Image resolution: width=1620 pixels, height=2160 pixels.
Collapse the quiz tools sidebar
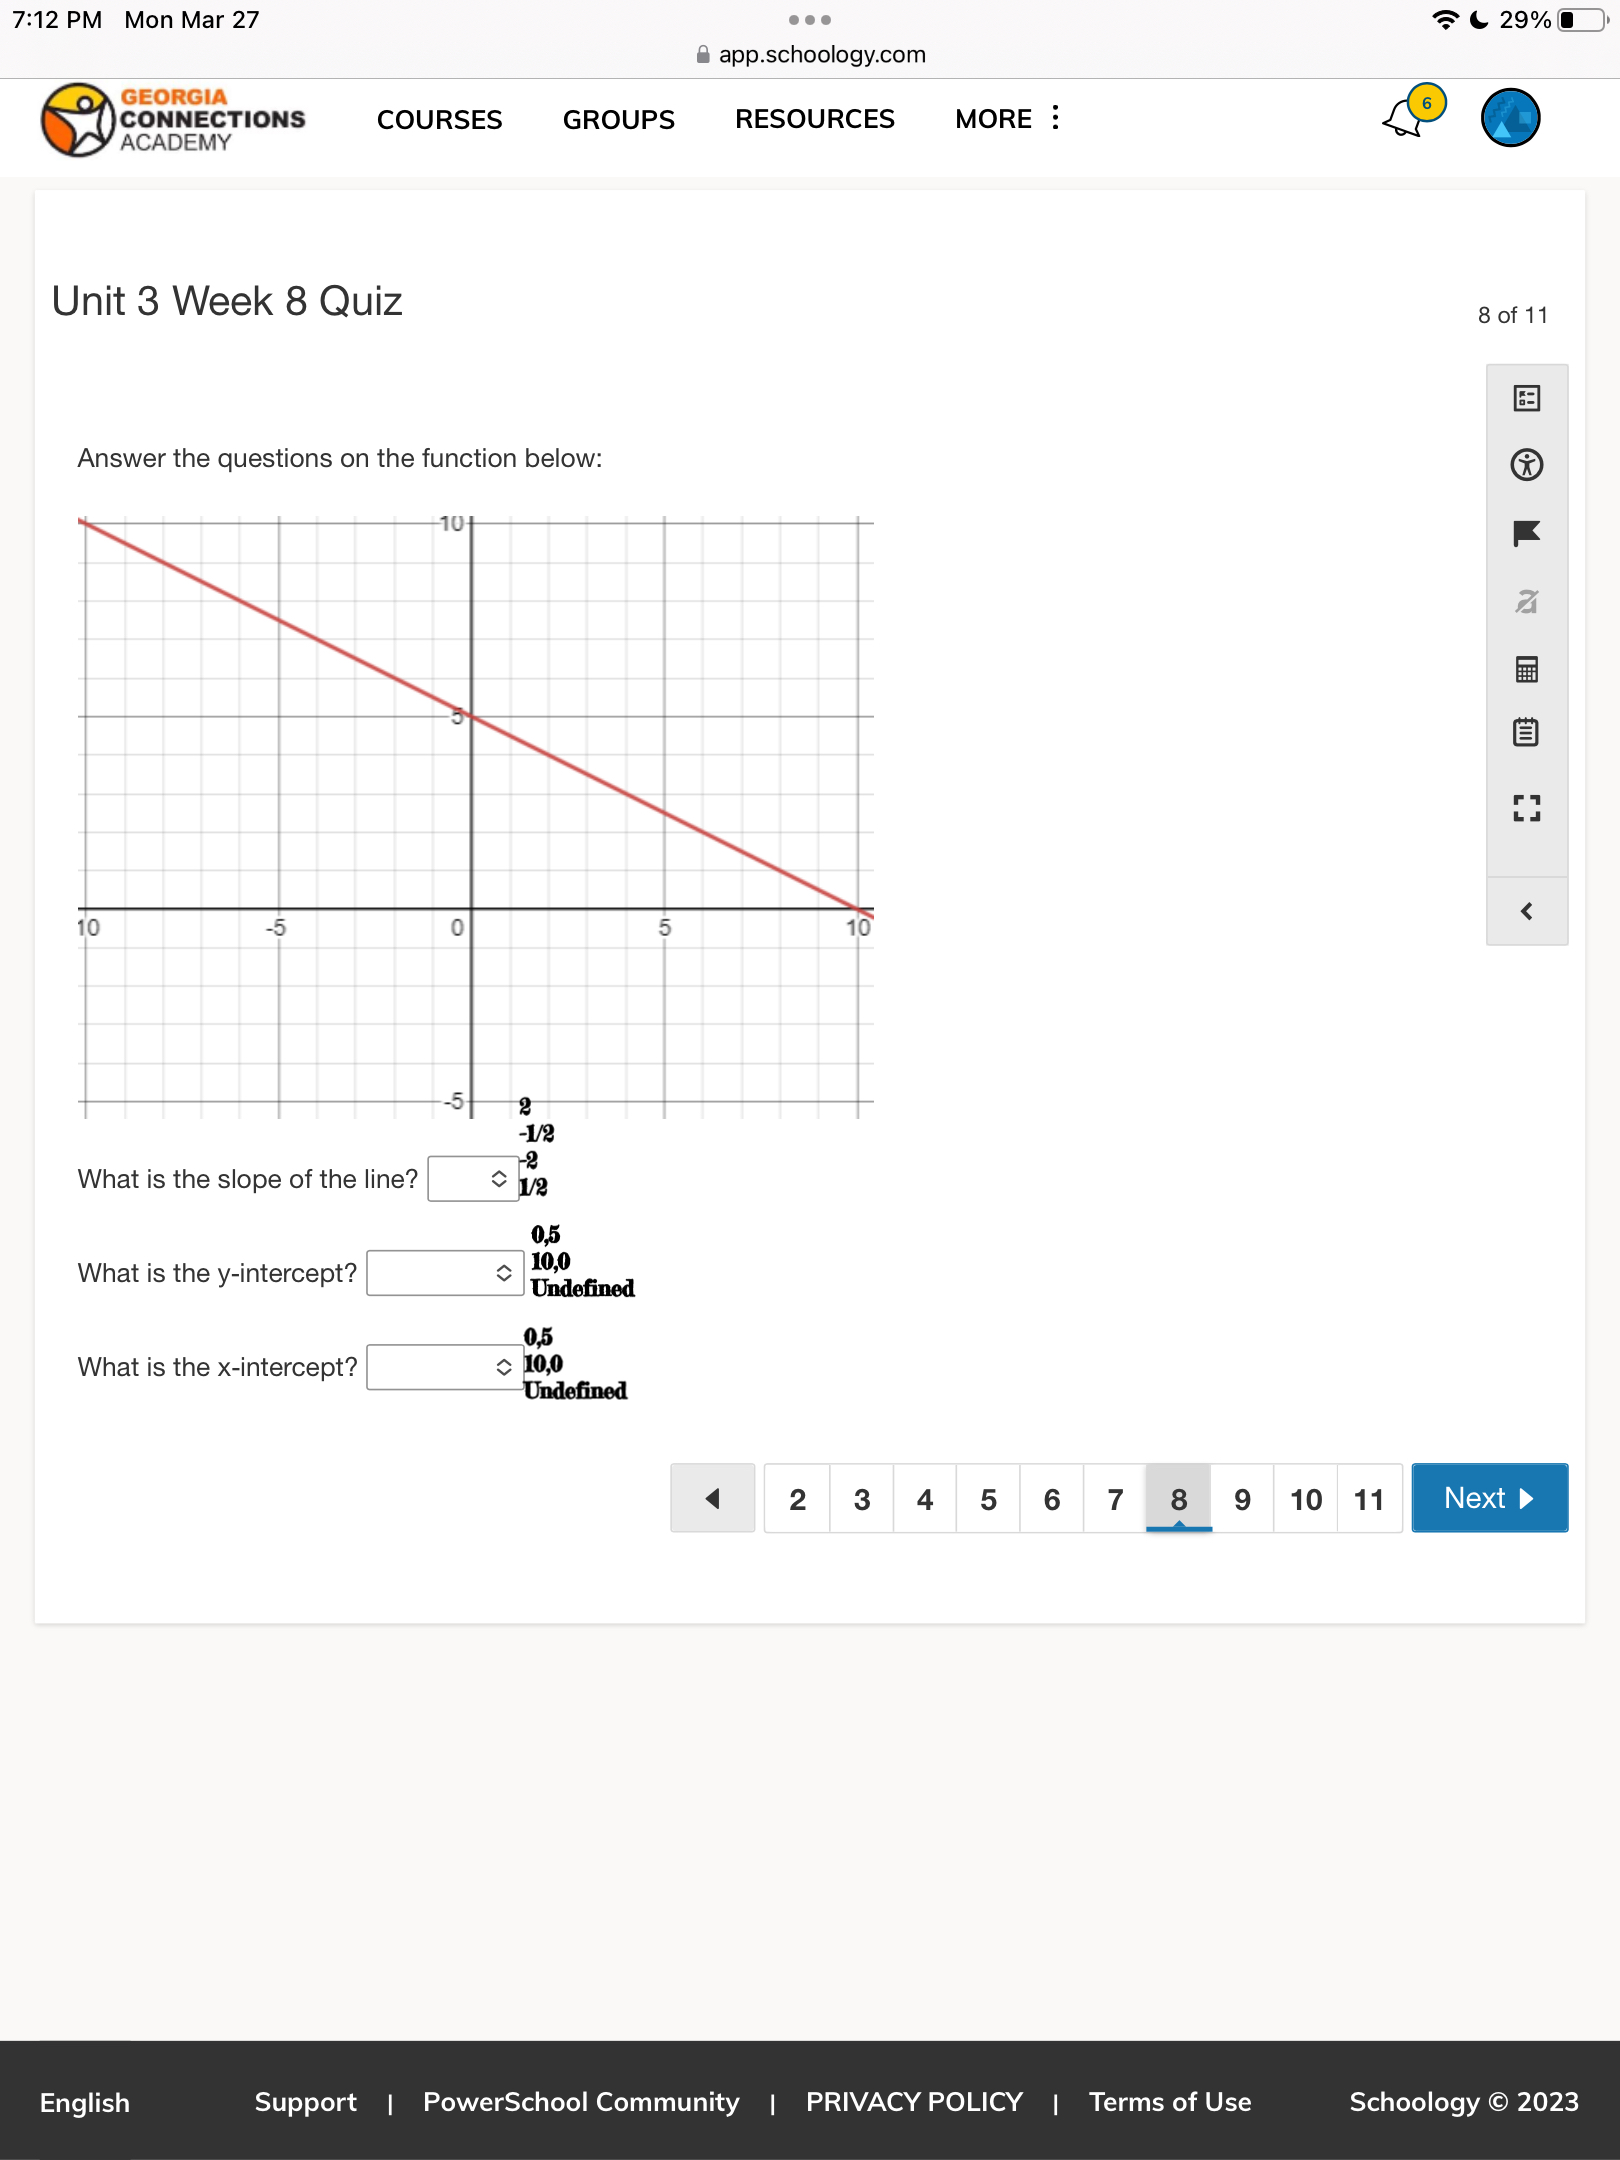[1527, 910]
